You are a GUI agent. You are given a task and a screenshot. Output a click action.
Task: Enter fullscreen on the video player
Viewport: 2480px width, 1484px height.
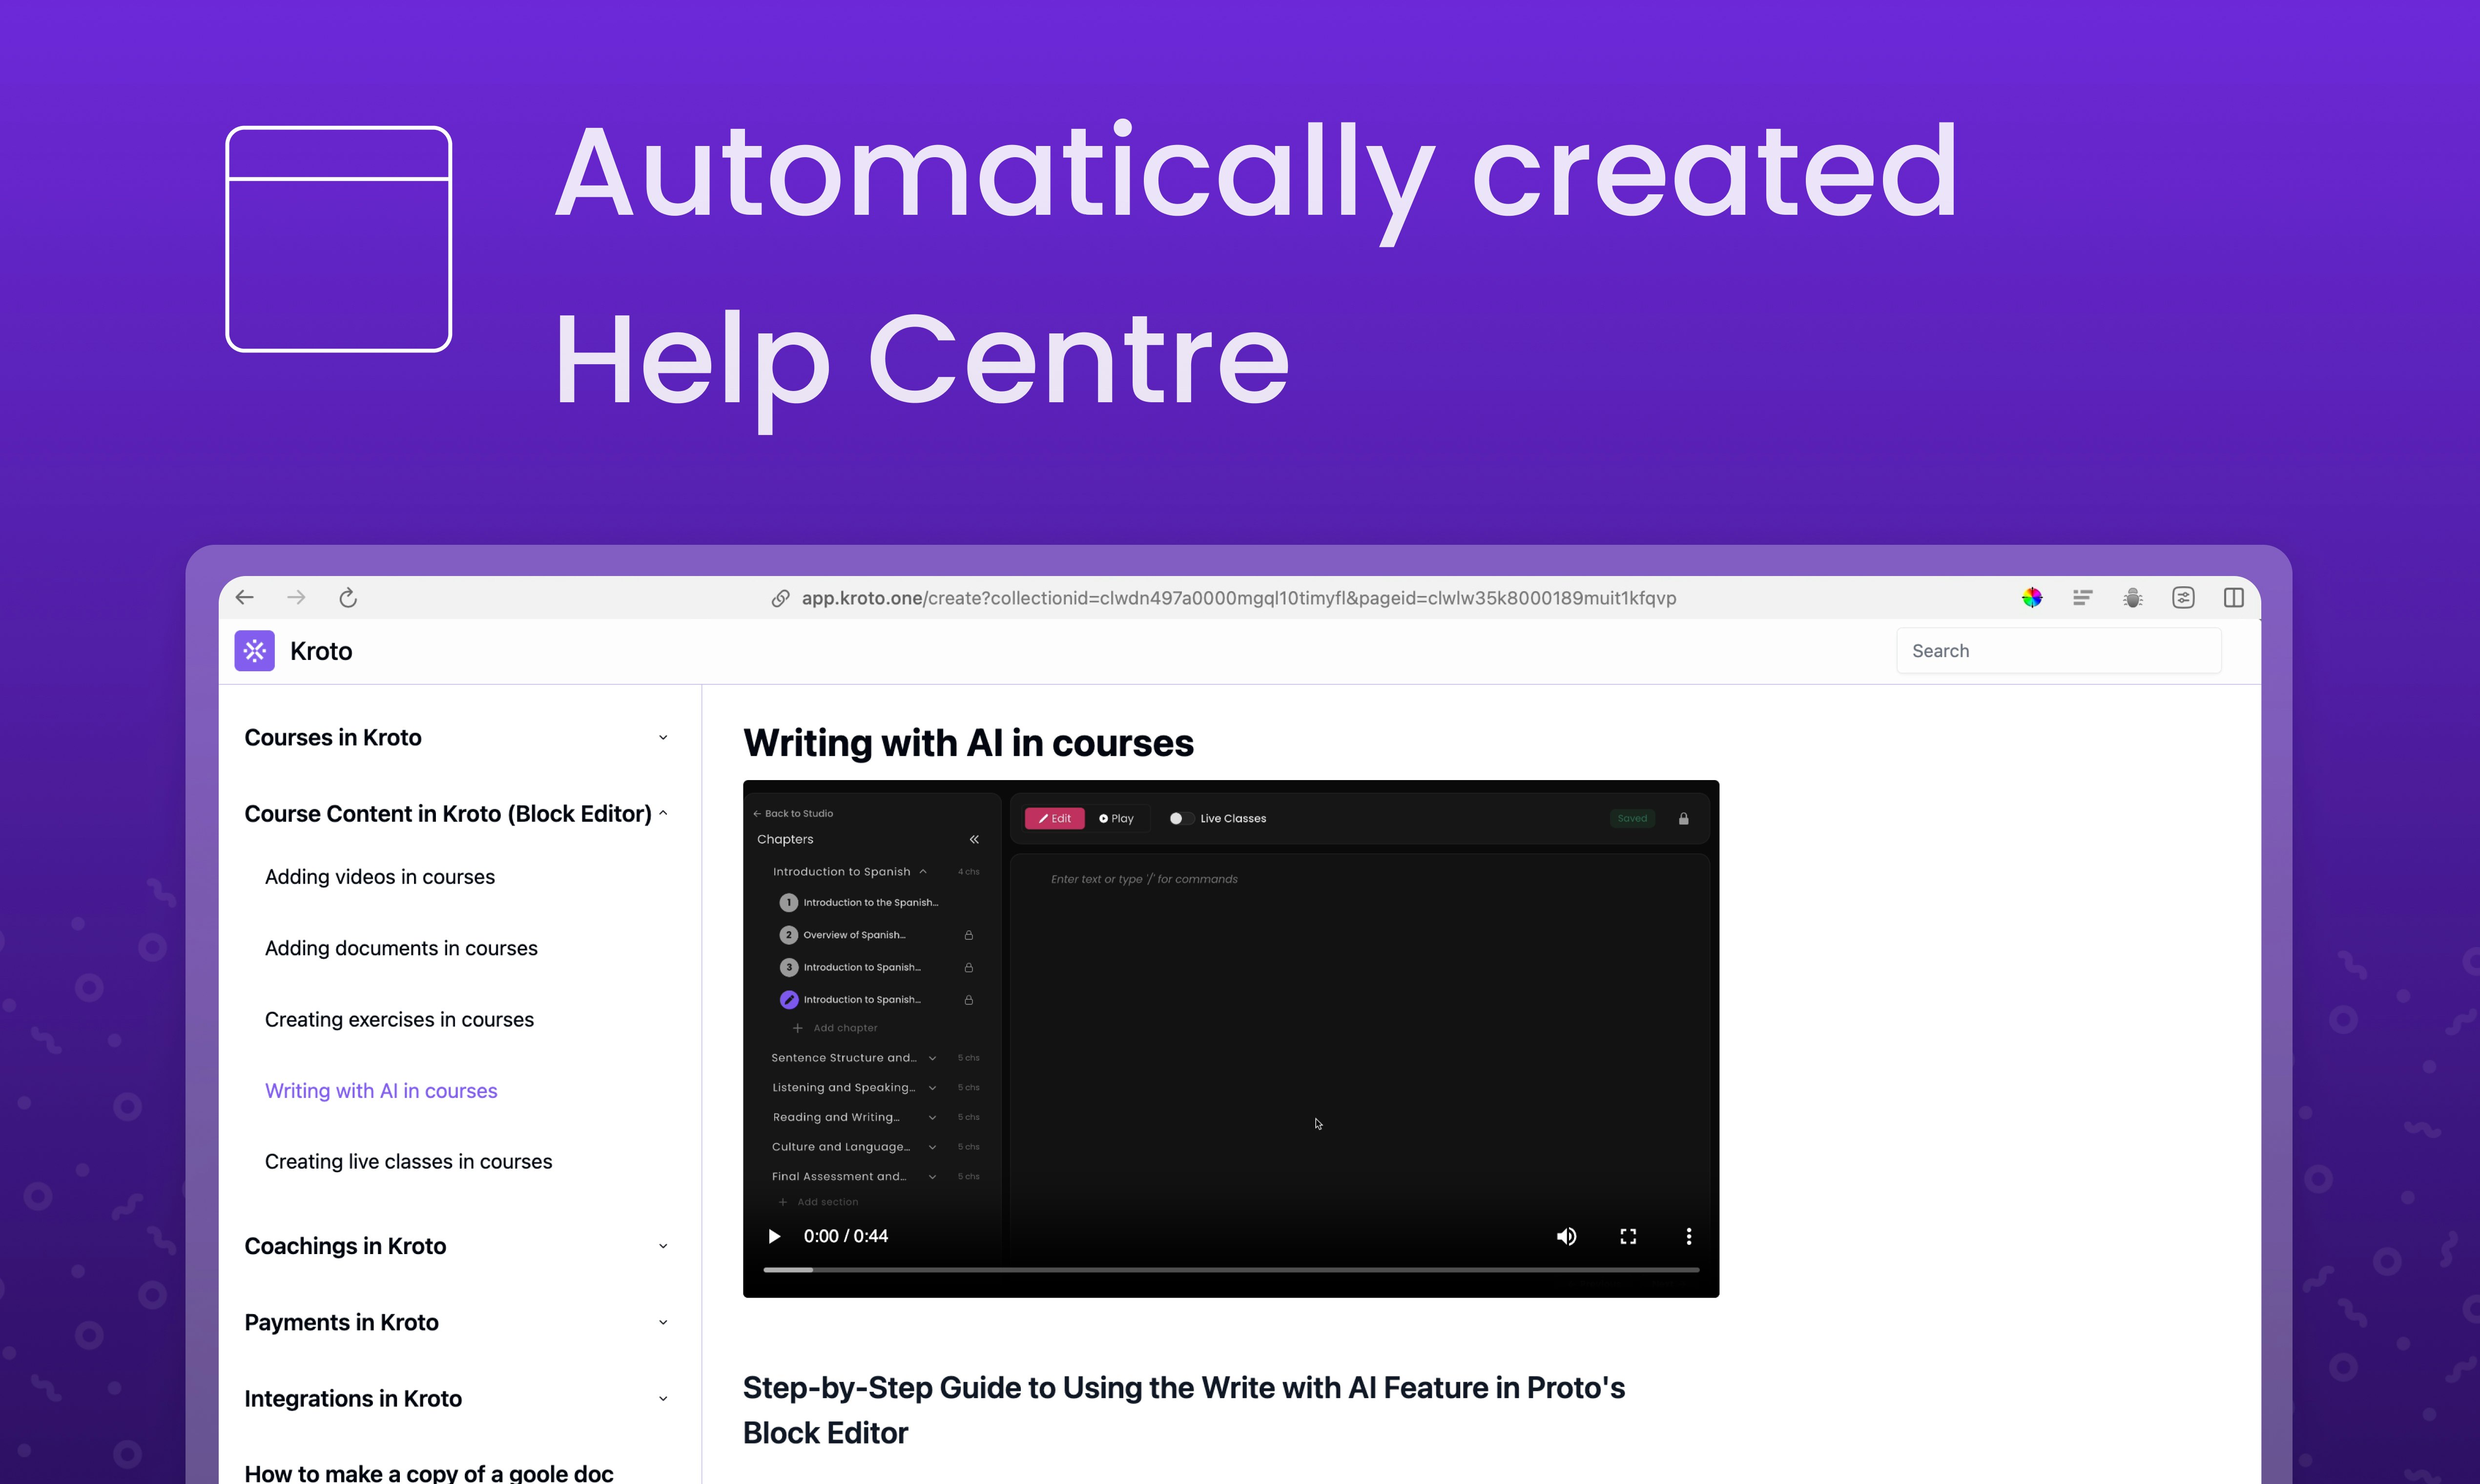pos(1628,1237)
